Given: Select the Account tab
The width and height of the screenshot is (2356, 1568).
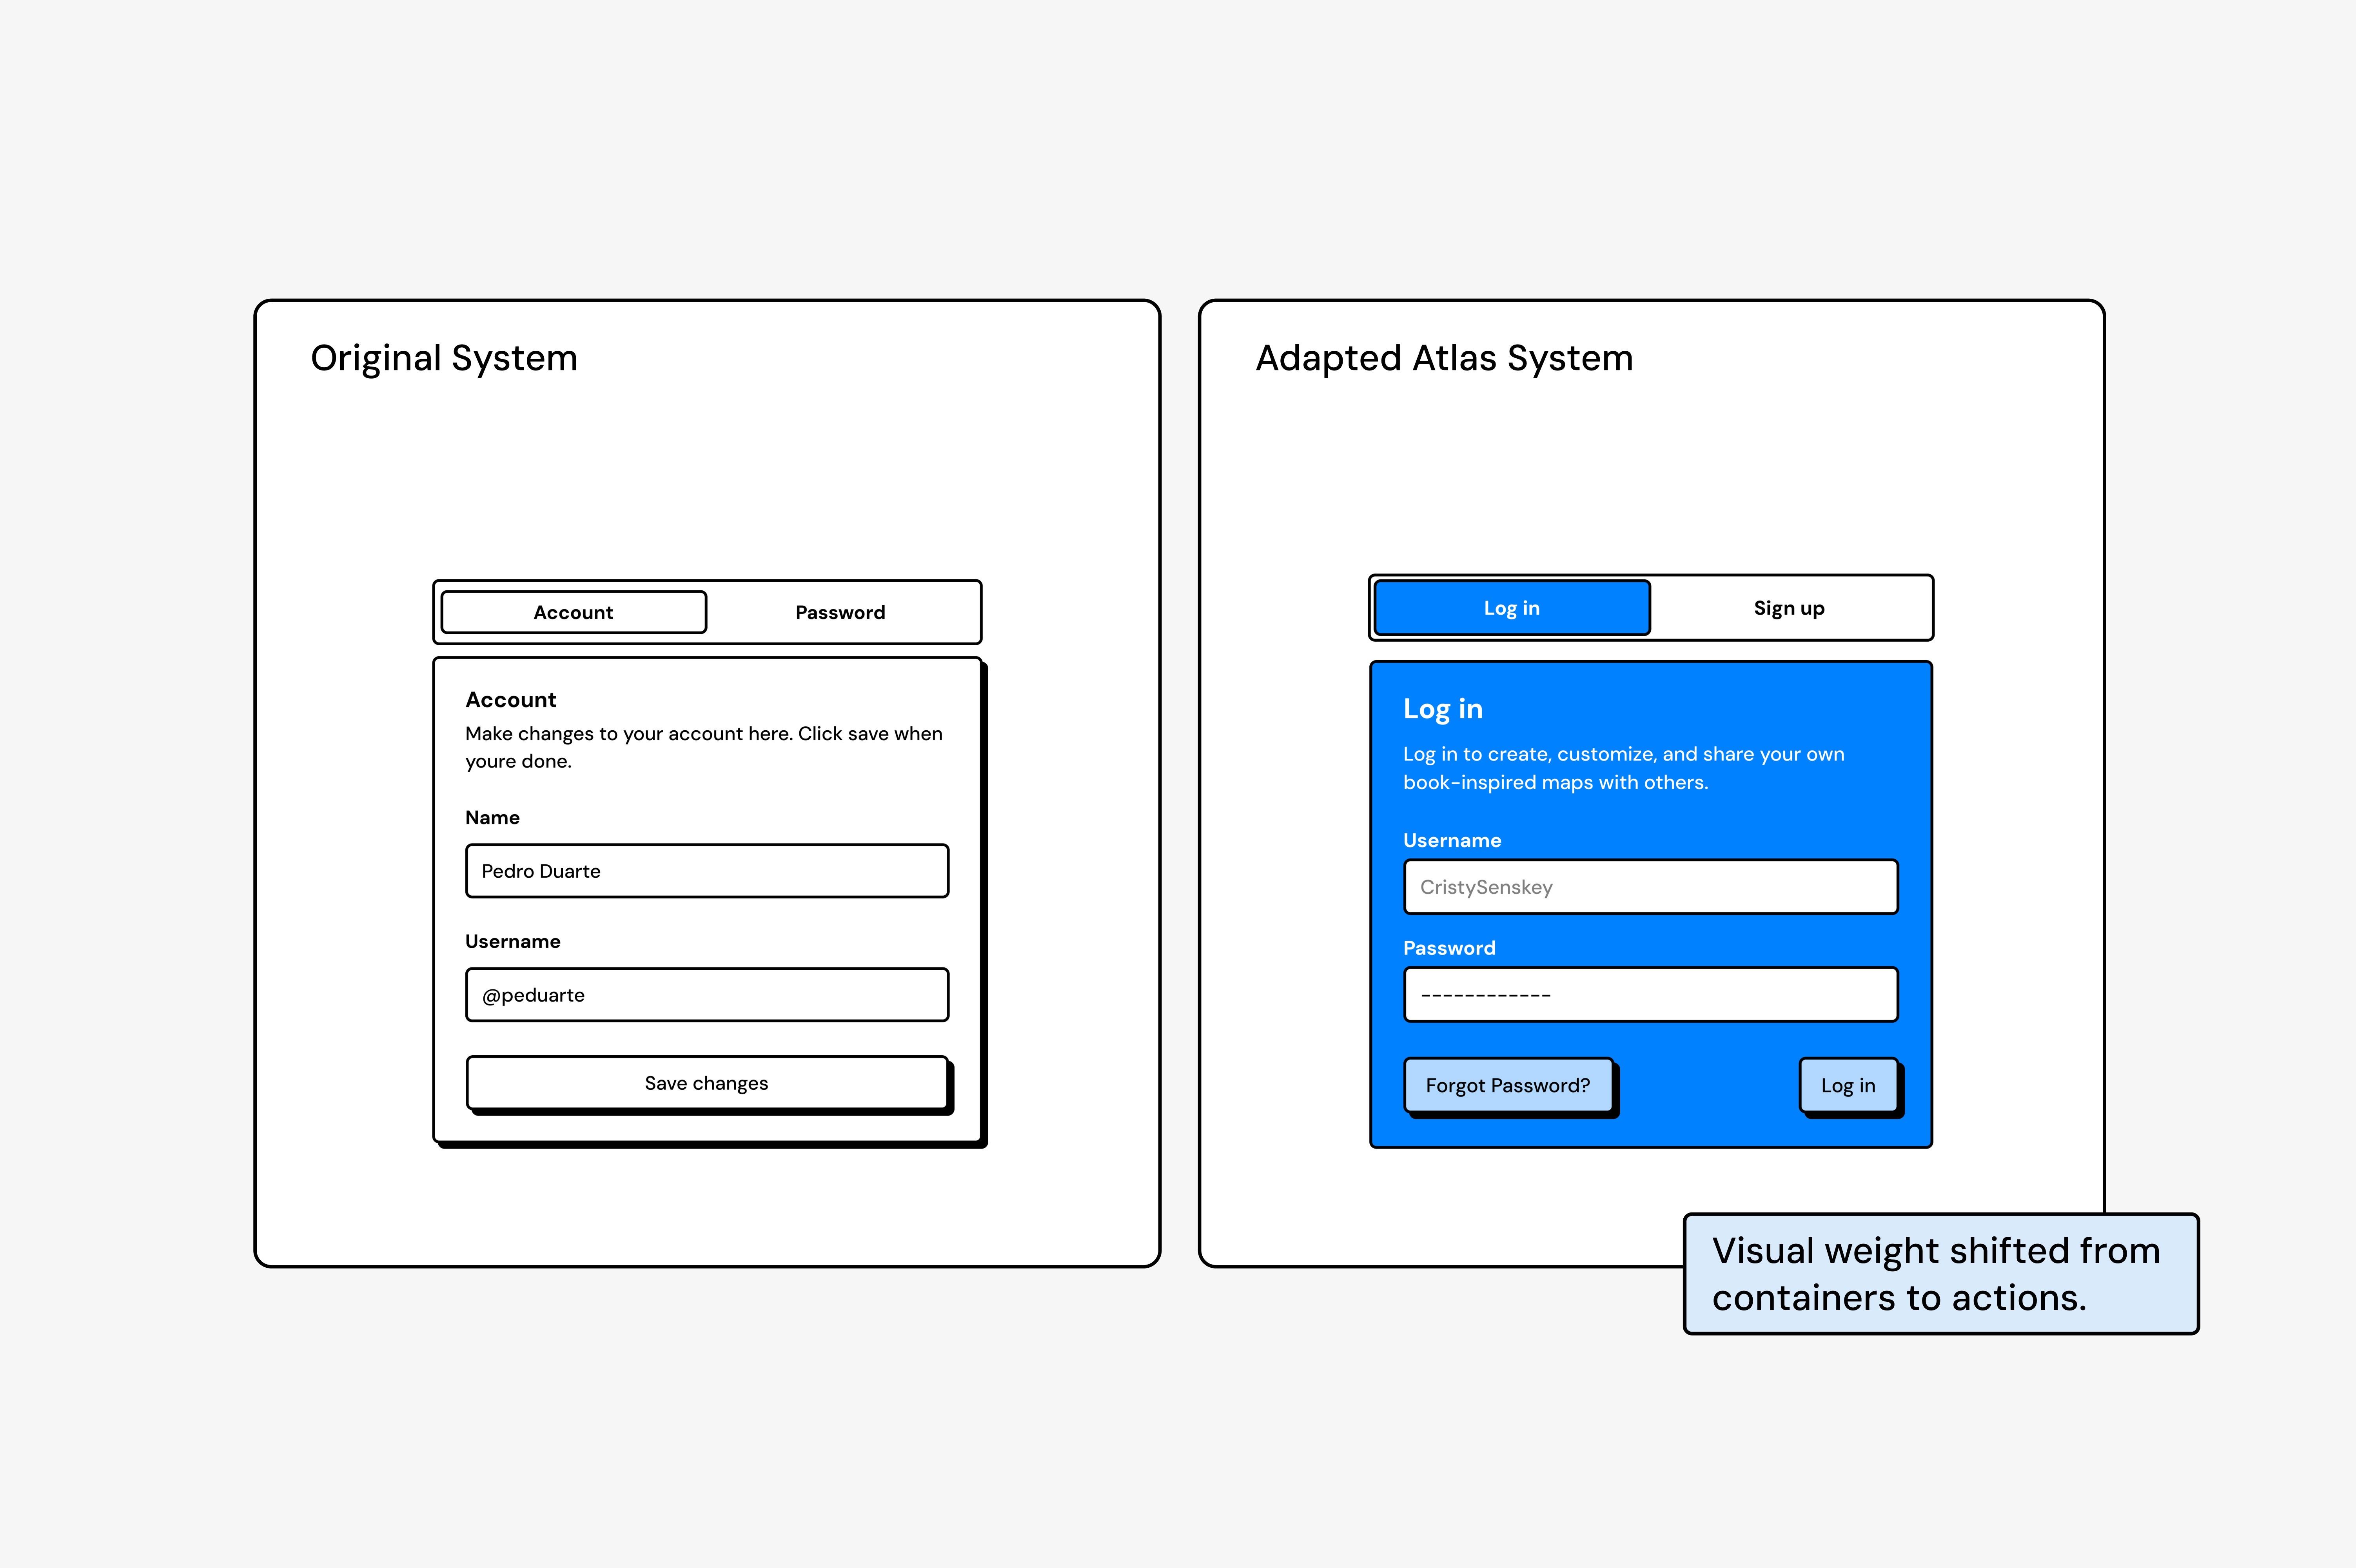Looking at the screenshot, I should click(x=573, y=612).
